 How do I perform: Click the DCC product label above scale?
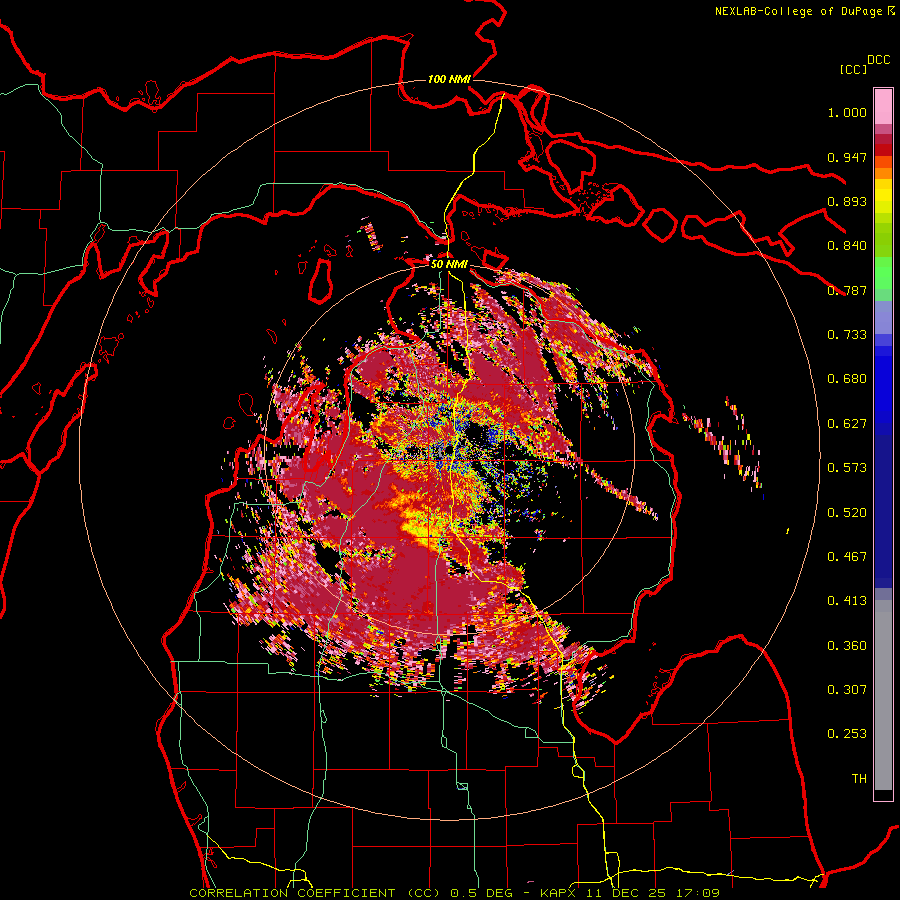878,60
